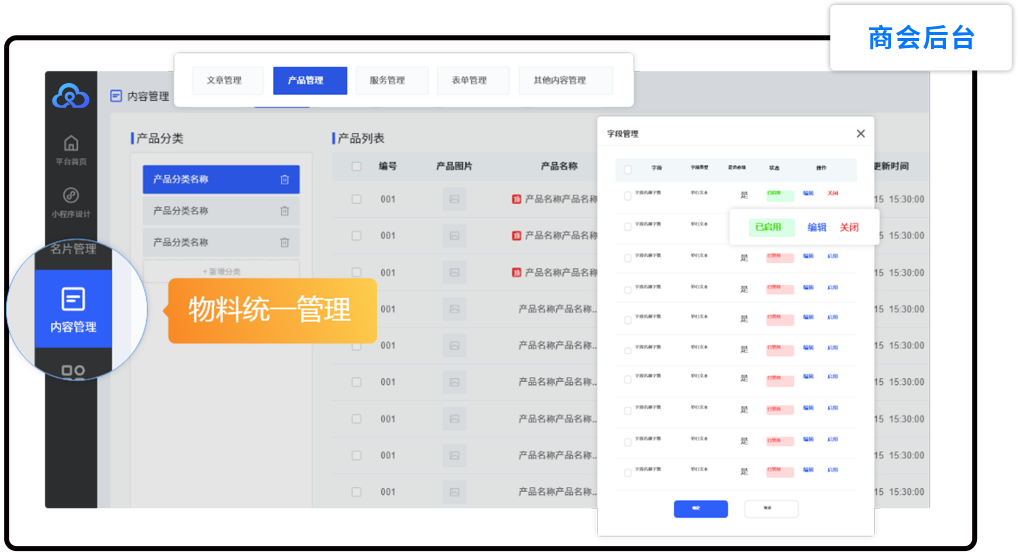Close the 字段管理 dialog
The height and width of the screenshot is (552, 1018).
coord(860,133)
